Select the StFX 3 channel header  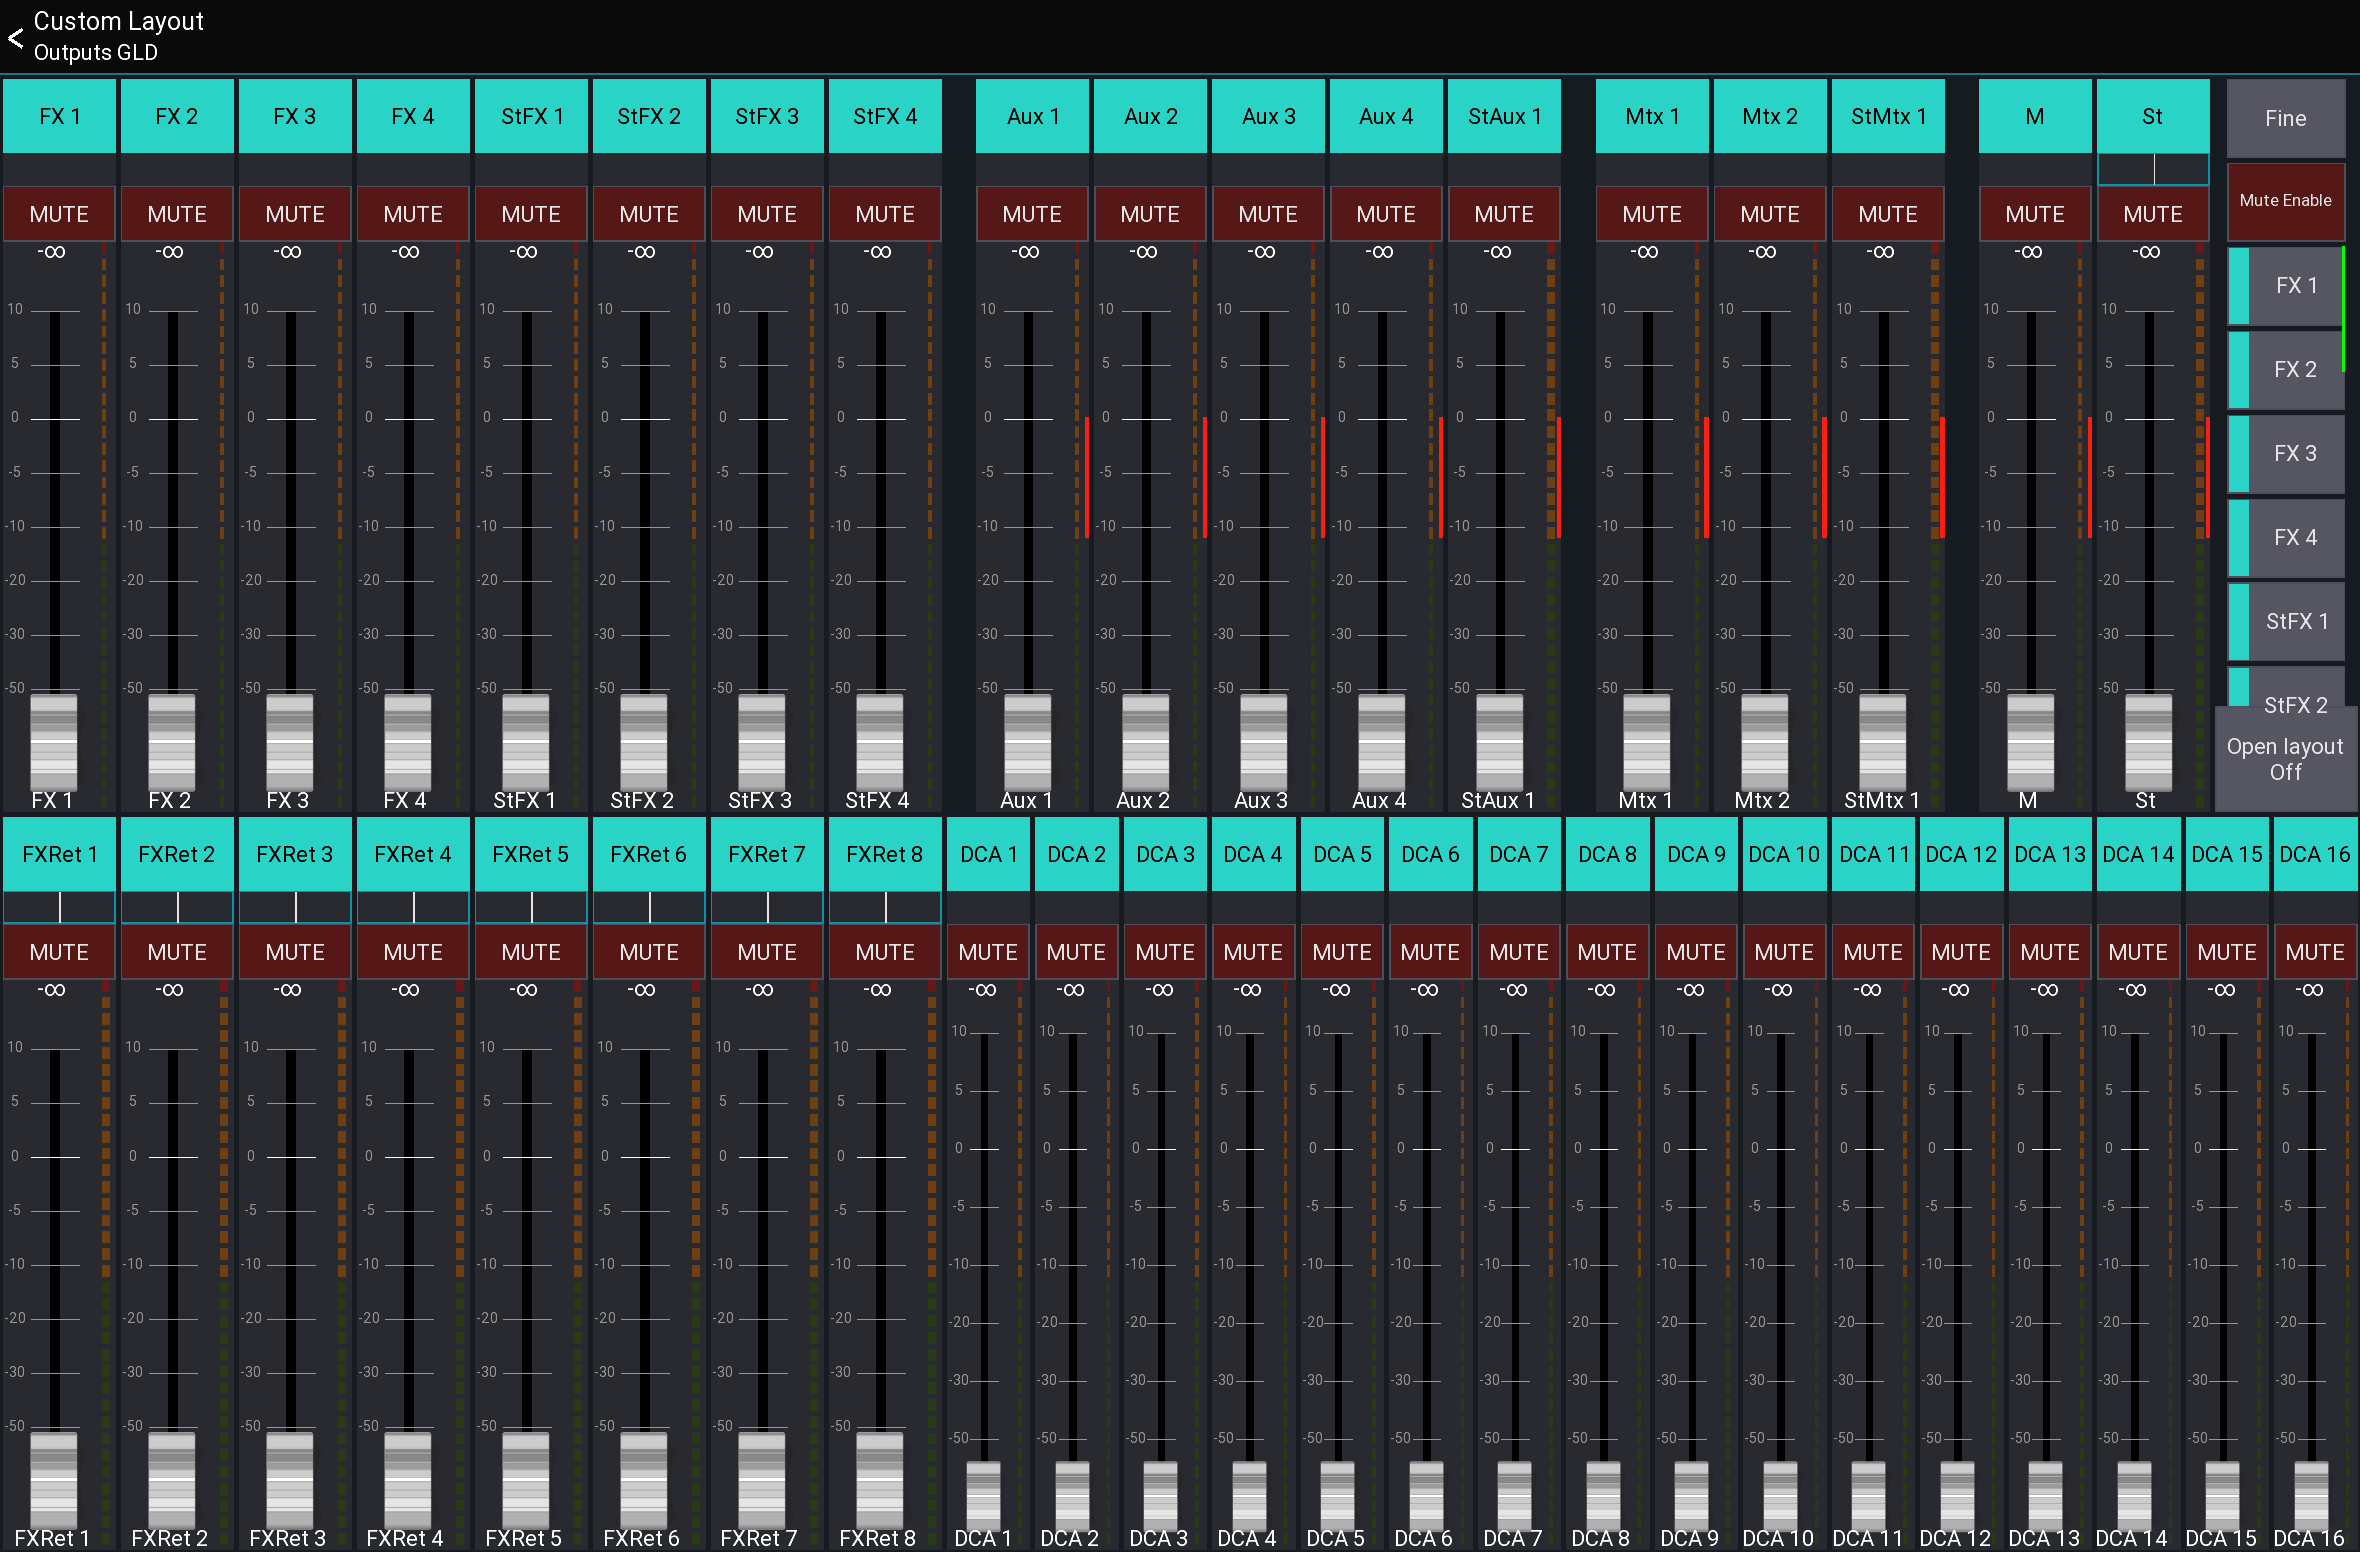(x=767, y=116)
